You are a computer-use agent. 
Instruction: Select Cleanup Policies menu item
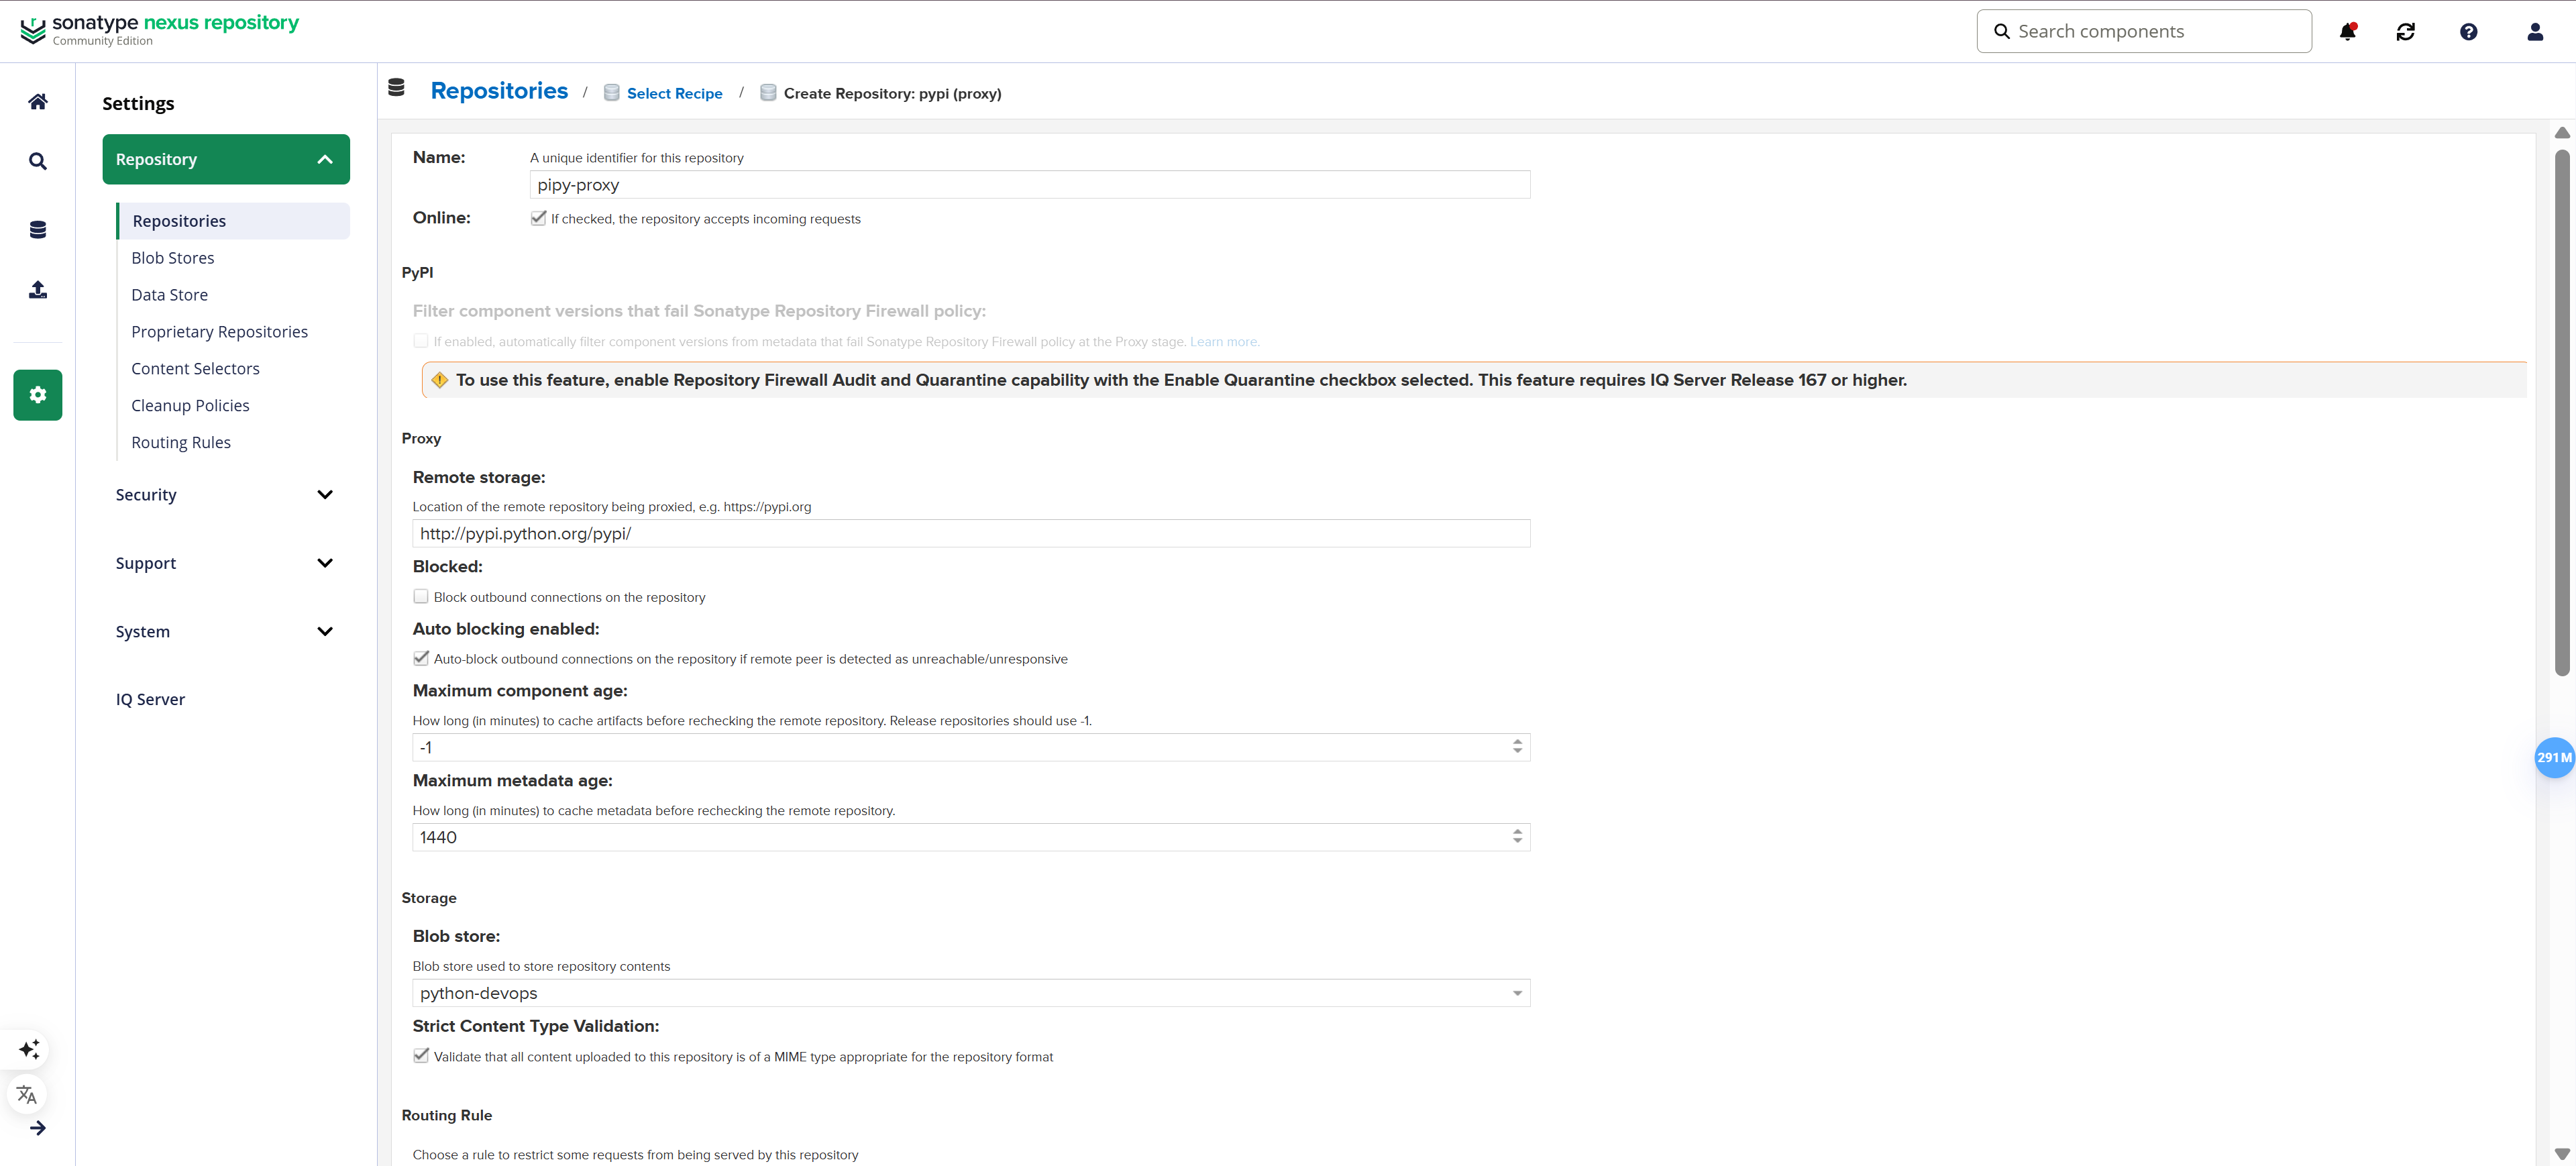[x=191, y=406]
